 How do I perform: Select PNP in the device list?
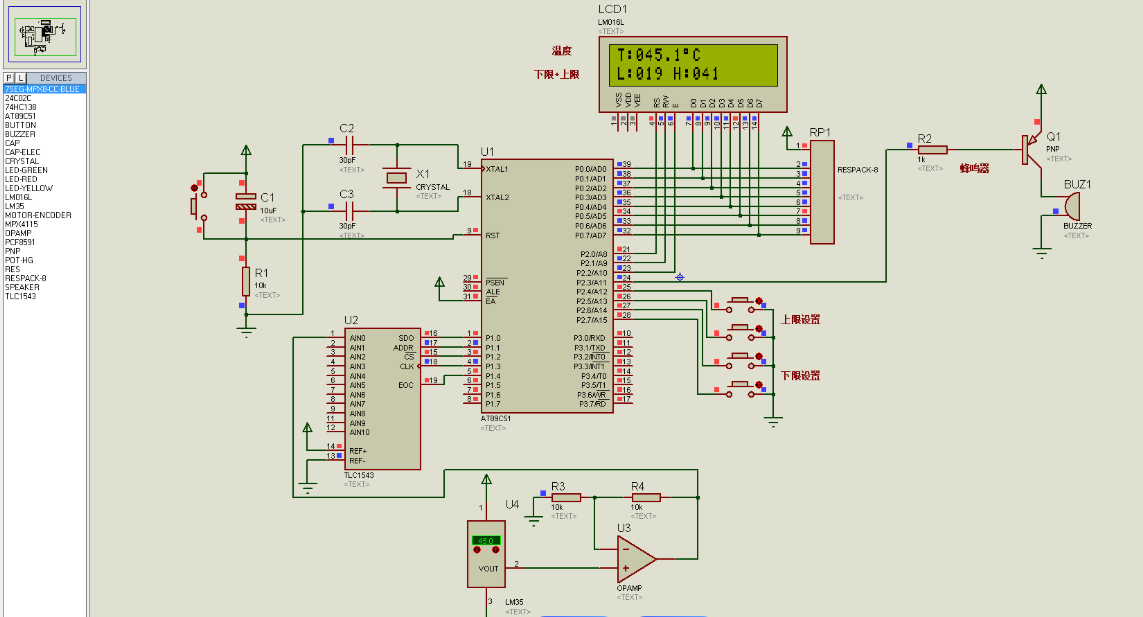[12, 251]
